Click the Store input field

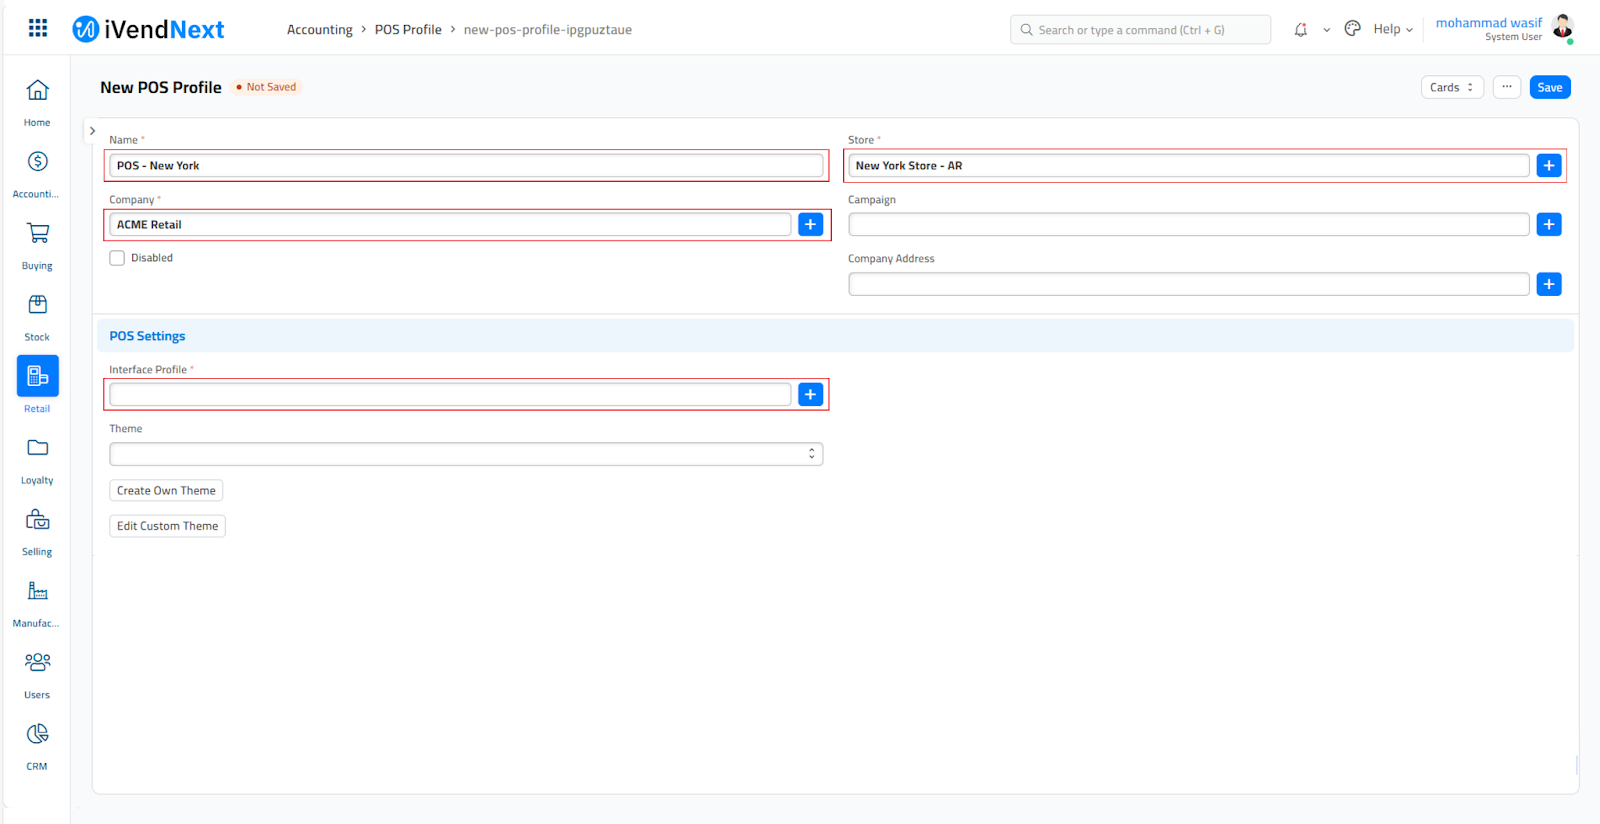(1188, 165)
